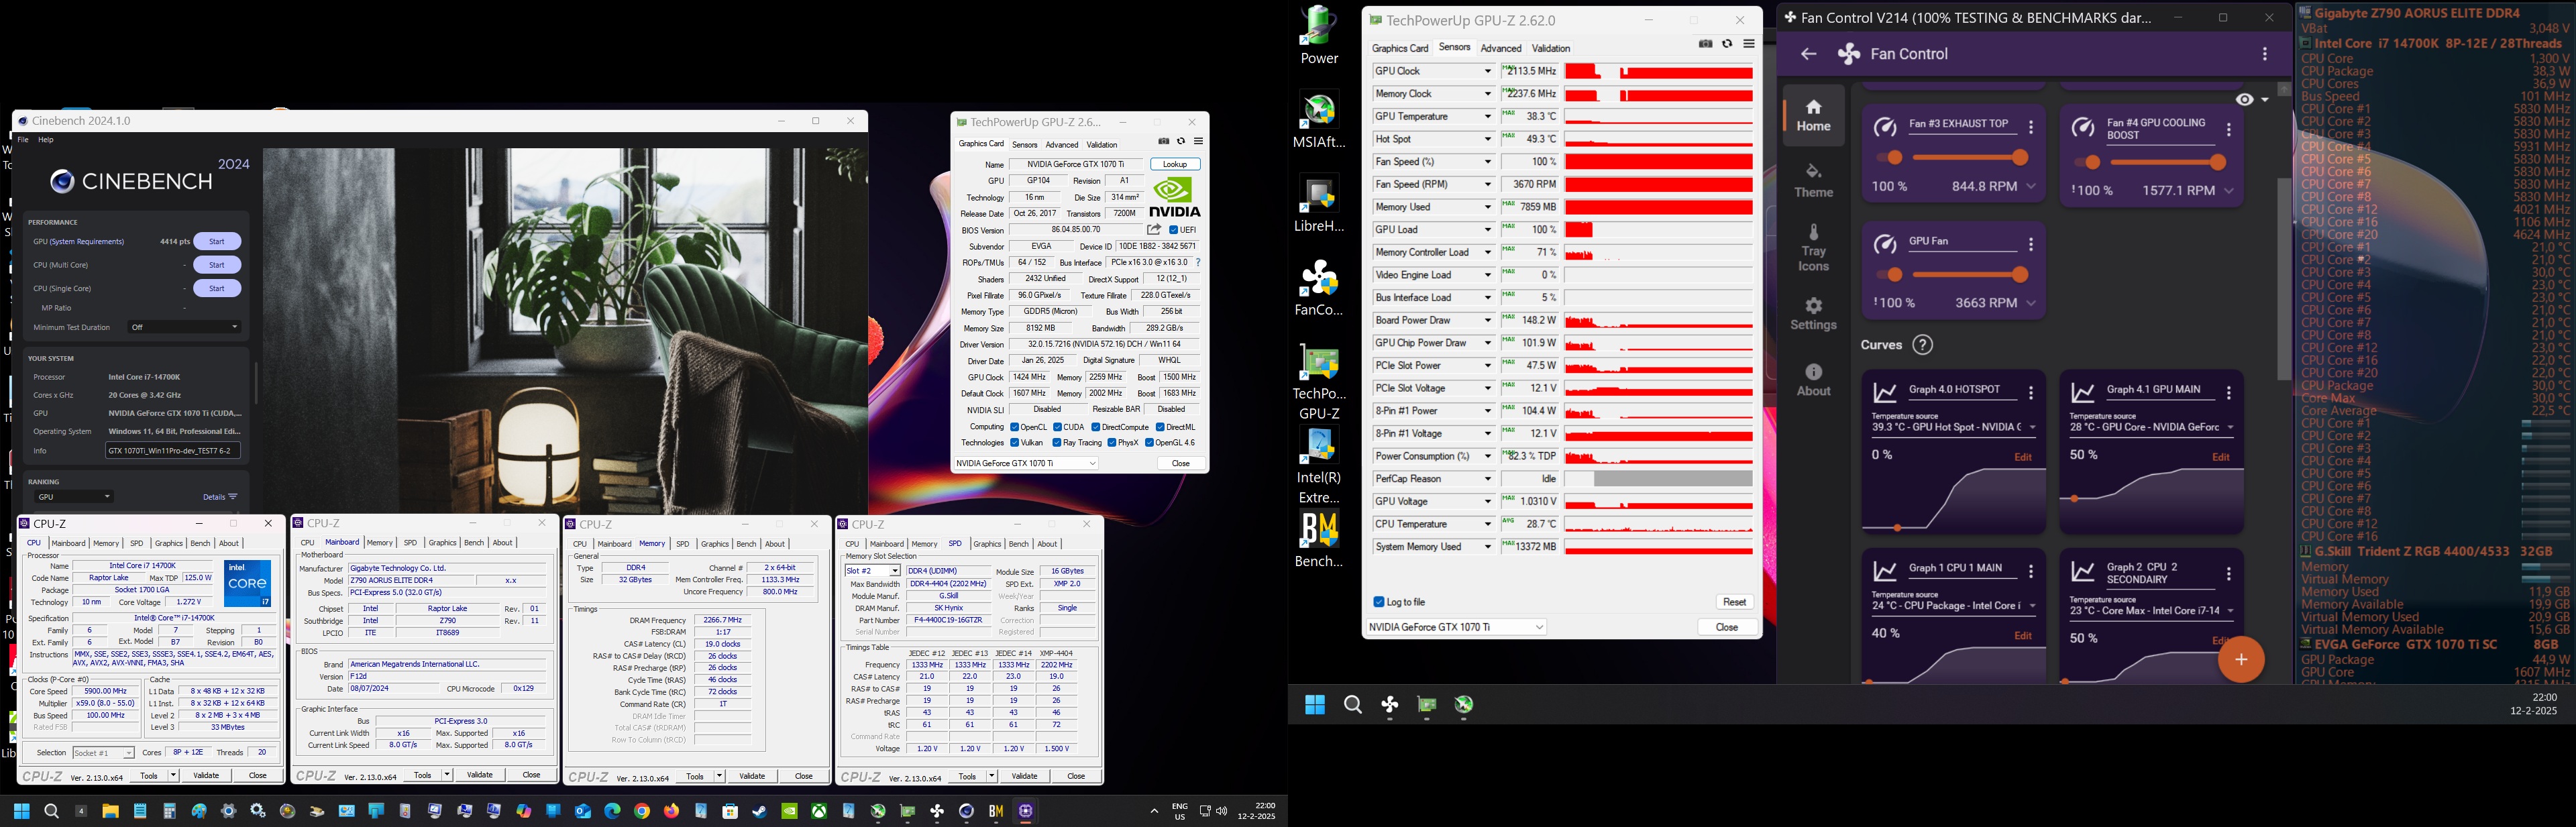Open options menu for the GPU Fan card
This screenshot has height=827, width=2576.
pyautogui.click(x=2031, y=244)
